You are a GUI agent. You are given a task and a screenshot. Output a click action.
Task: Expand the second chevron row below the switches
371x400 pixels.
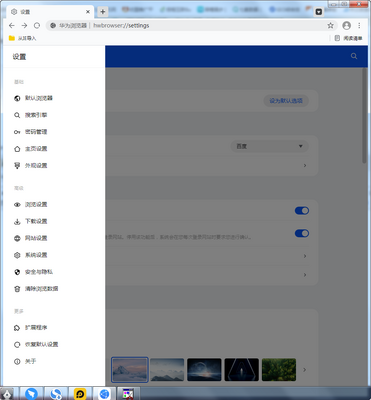coord(305,275)
